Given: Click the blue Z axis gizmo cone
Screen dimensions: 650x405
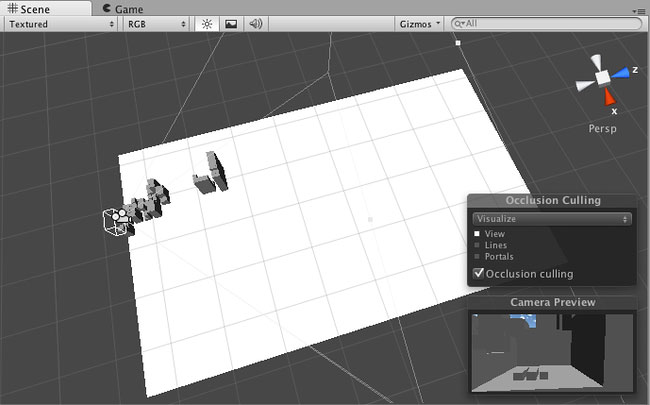Looking at the screenshot, I should [x=621, y=73].
